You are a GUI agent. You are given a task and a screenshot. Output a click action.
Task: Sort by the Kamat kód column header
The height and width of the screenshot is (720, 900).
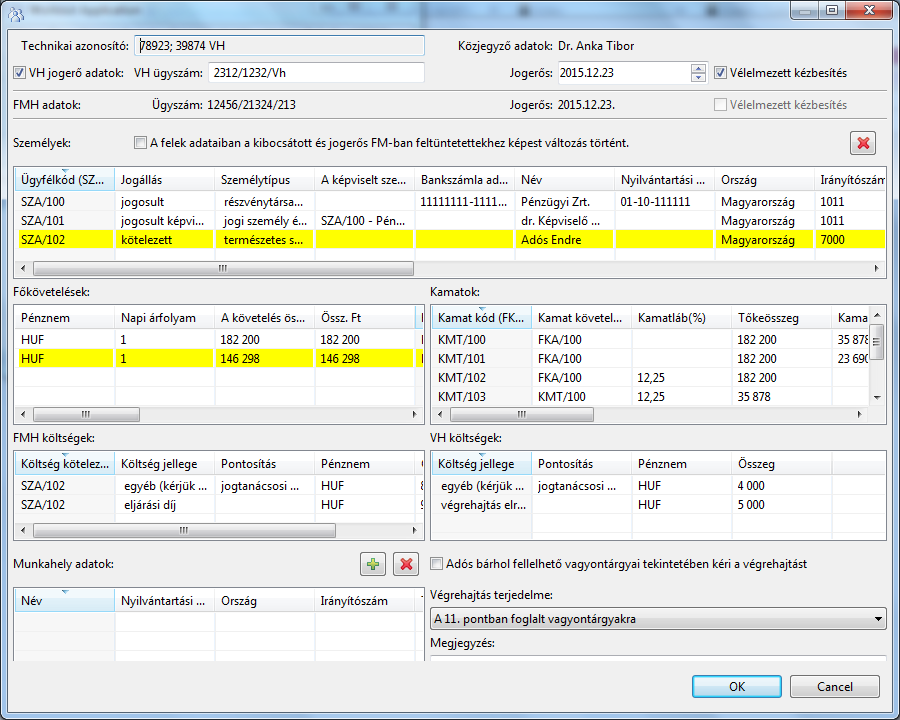coord(479,318)
